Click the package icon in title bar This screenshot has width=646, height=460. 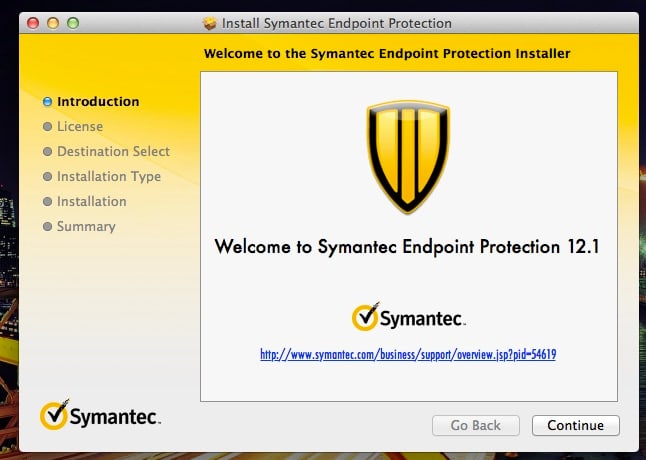[x=210, y=23]
